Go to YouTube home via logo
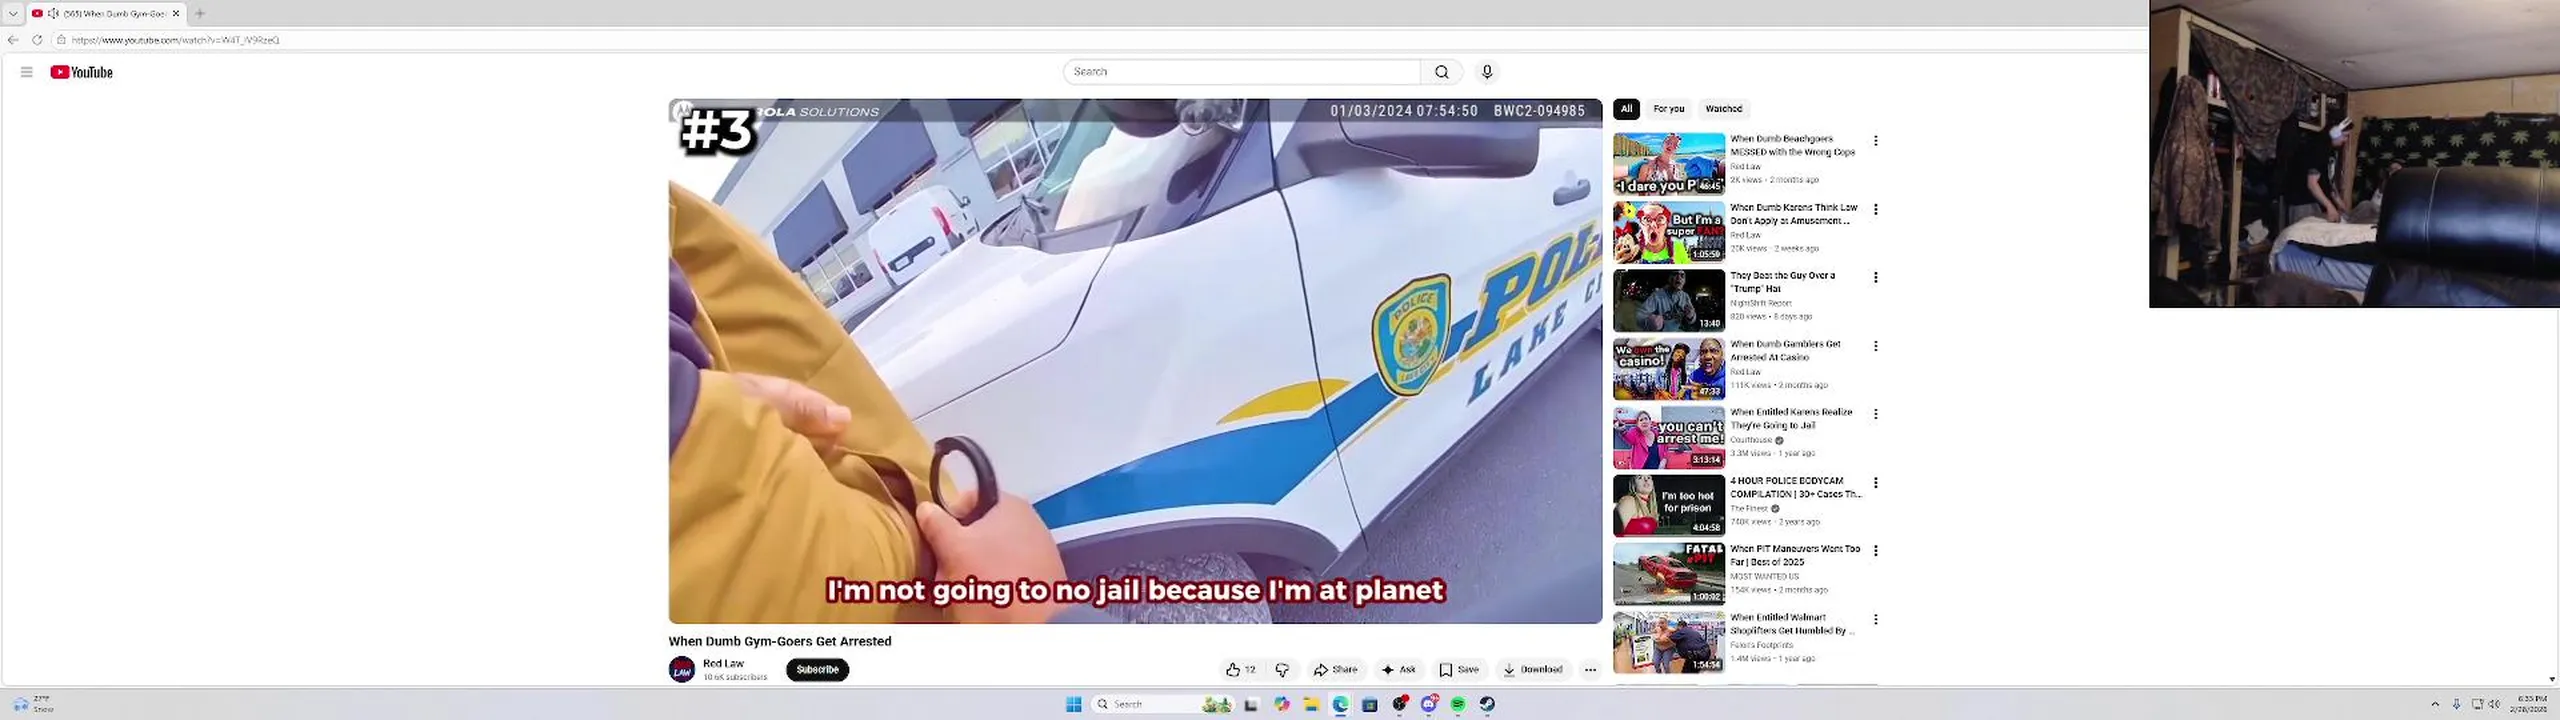Viewport: 2560px width, 720px height. [x=82, y=72]
